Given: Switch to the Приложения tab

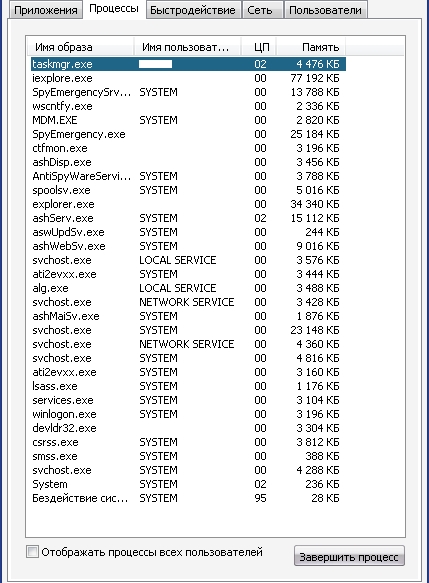Looking at the screenshot, I should click(45, 10).
